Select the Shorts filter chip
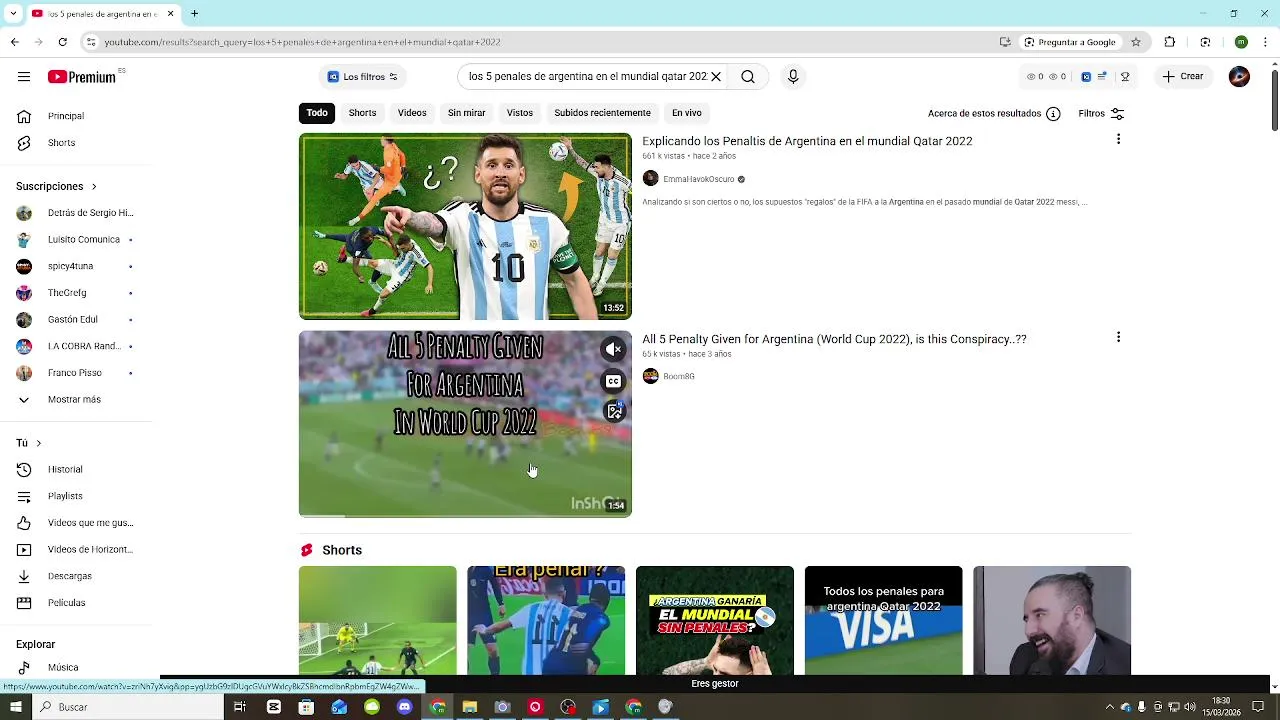Image resolution: width=1280 pixels, height=720 pixels. tap(362, 113)
